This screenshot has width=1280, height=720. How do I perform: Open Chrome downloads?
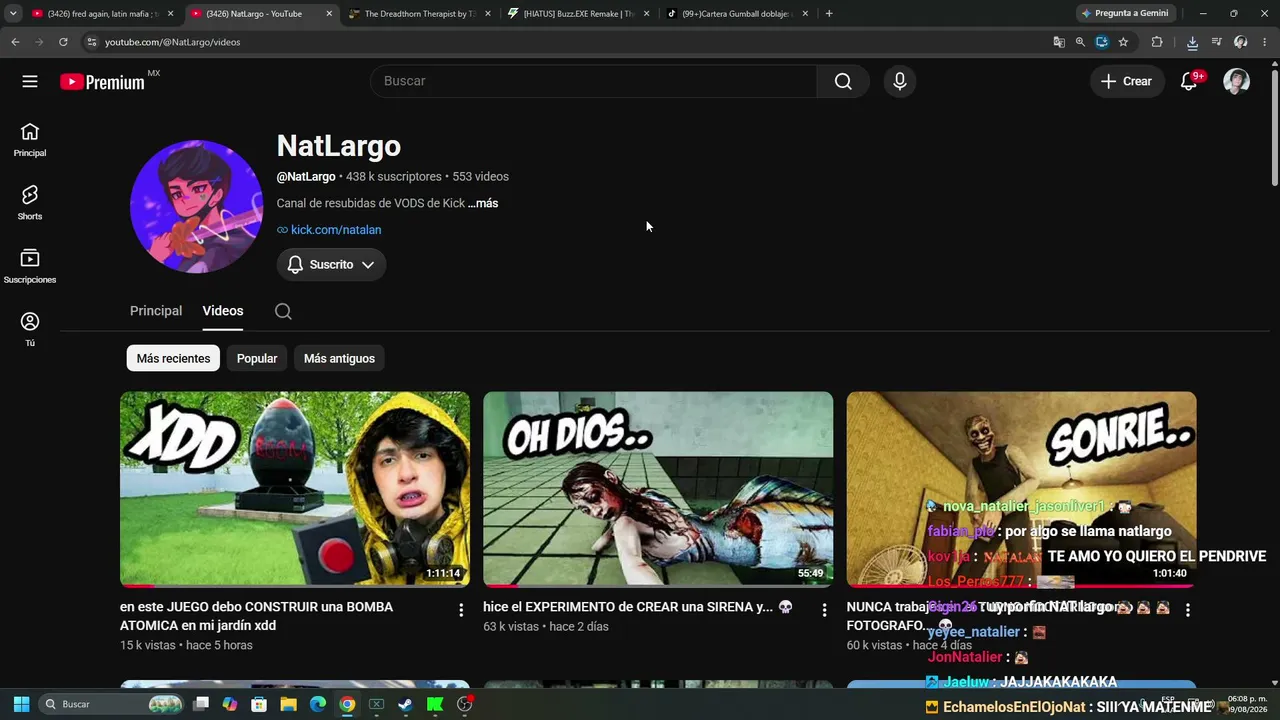point(1192,42)
